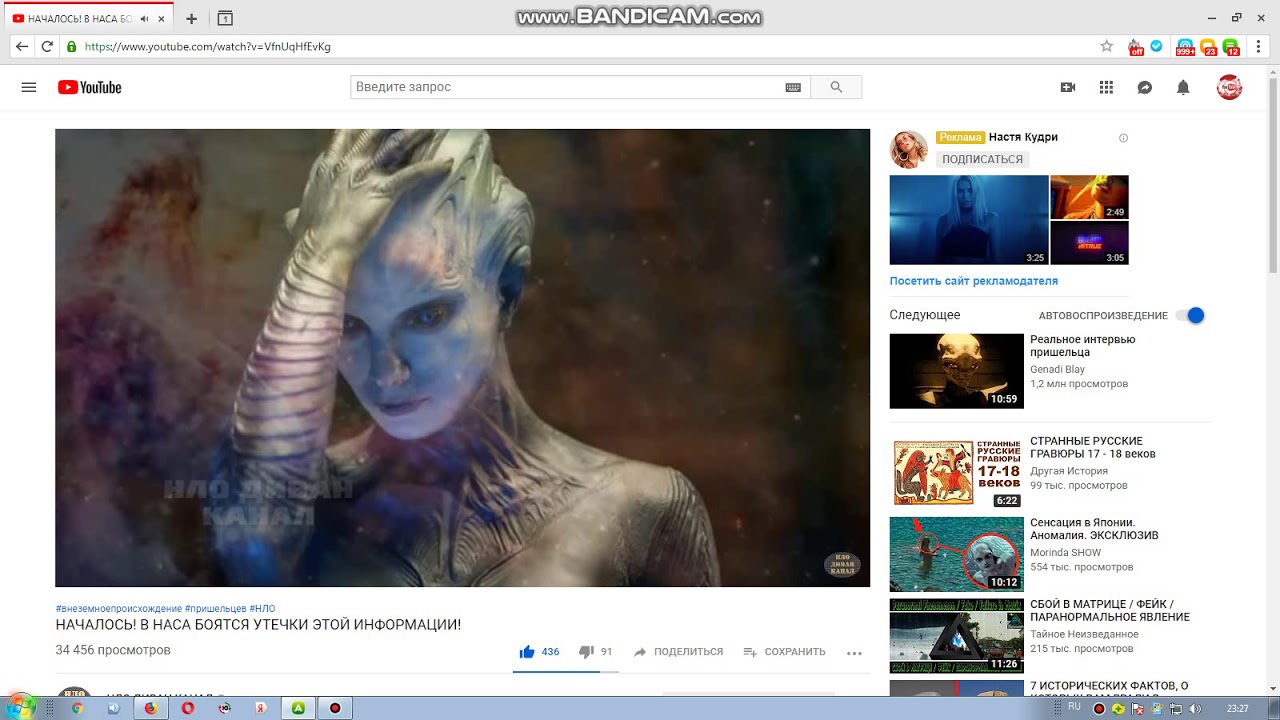Open the Windows Start menu
Screen dimensions: 1280x720
20,707
